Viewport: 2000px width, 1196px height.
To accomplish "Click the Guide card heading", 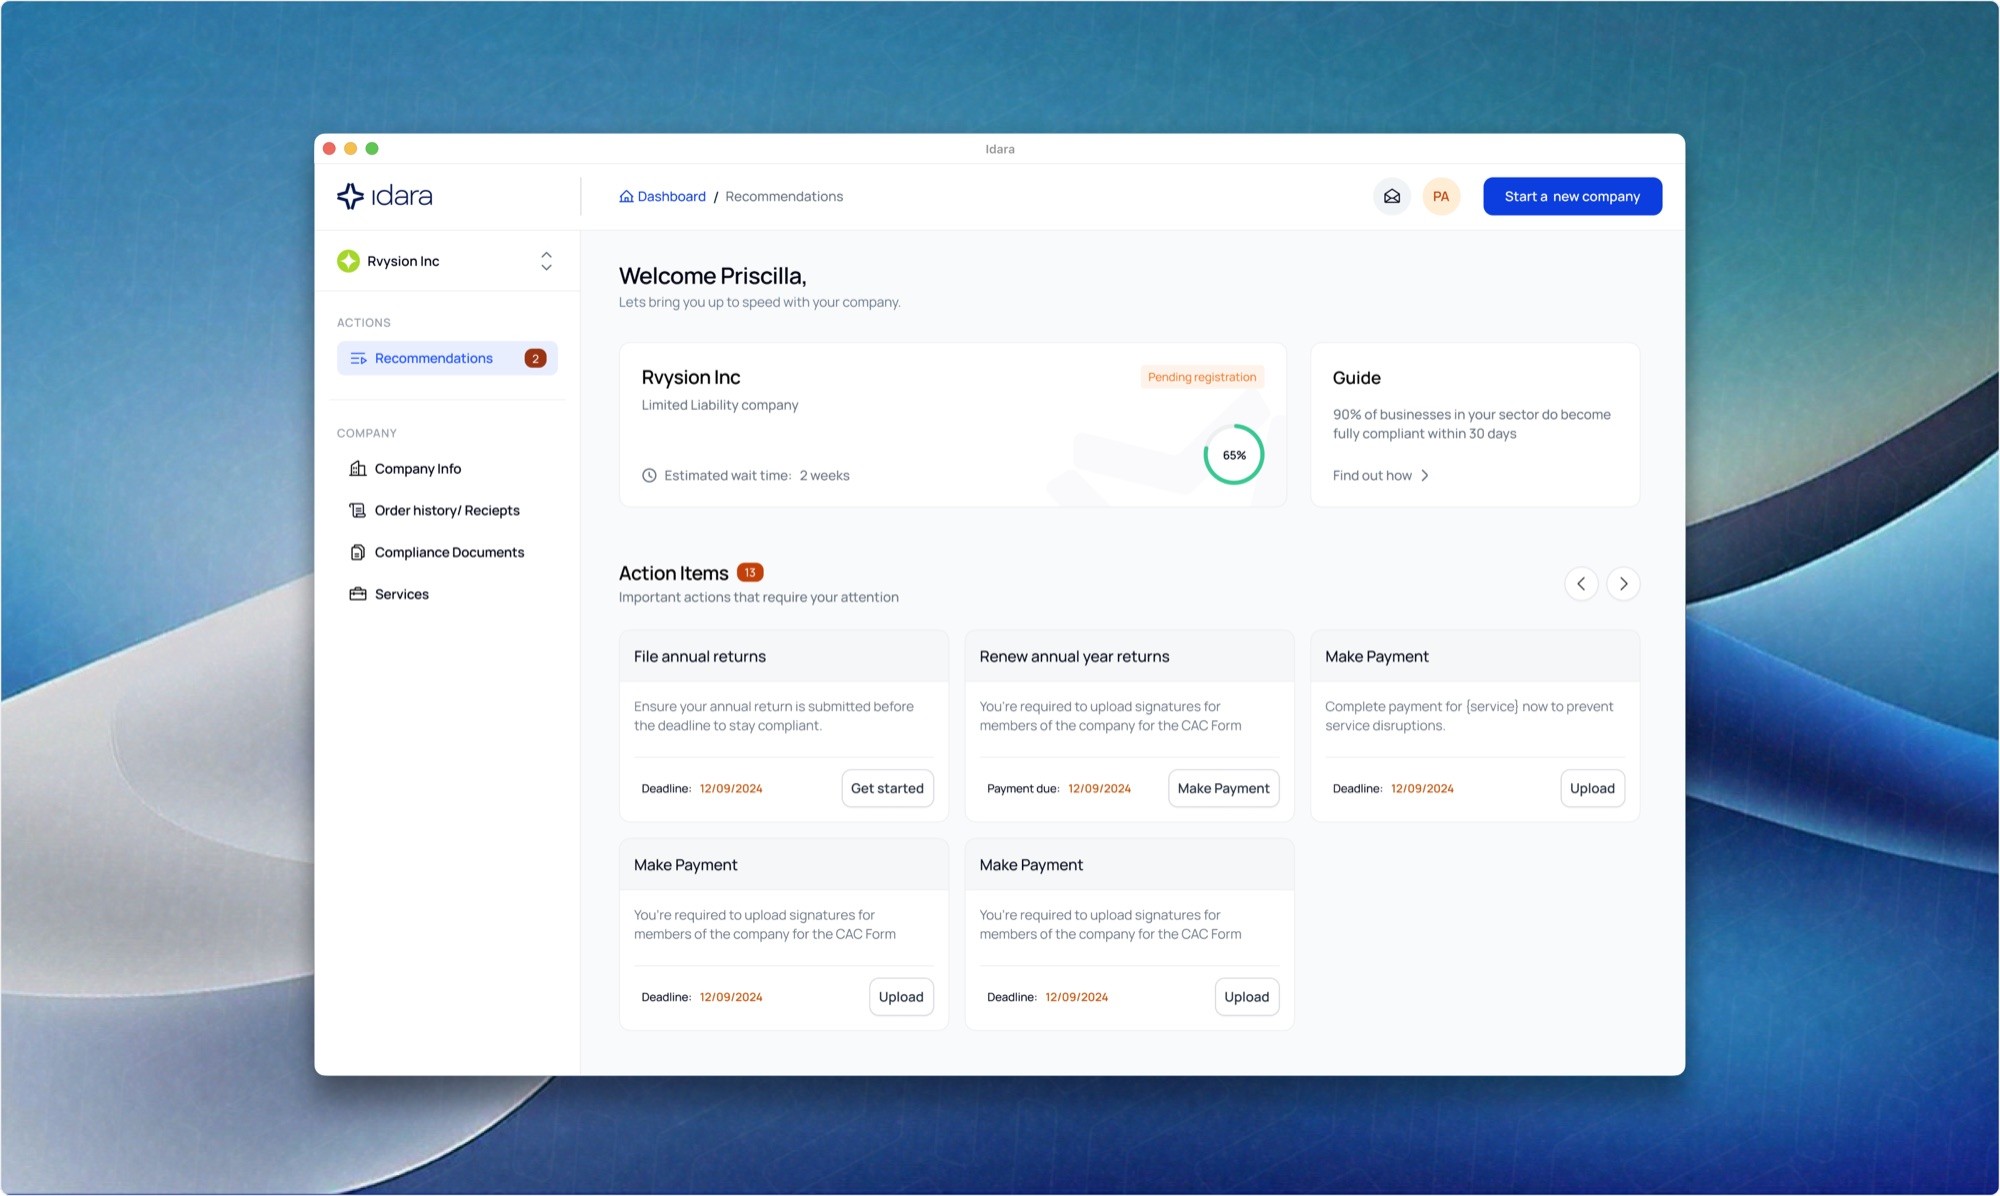I will click(x=1356, y=378).
